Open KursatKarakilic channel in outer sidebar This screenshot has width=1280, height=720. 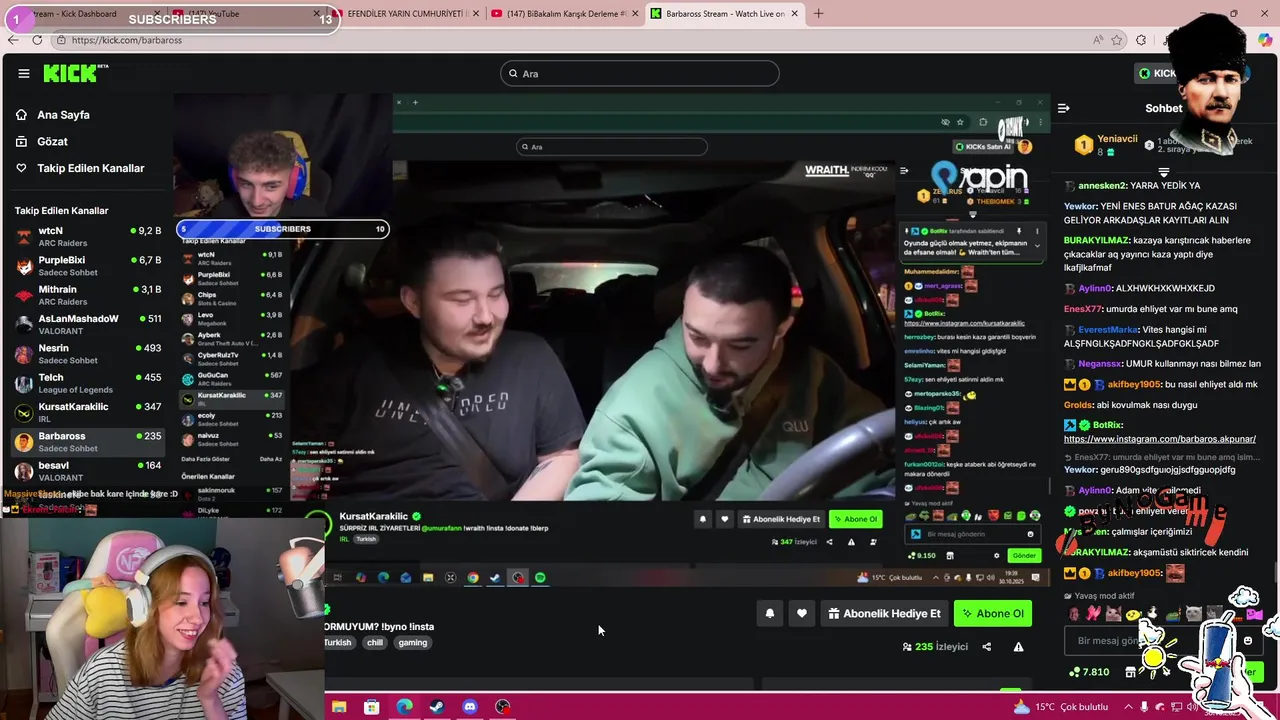[88, 412]
